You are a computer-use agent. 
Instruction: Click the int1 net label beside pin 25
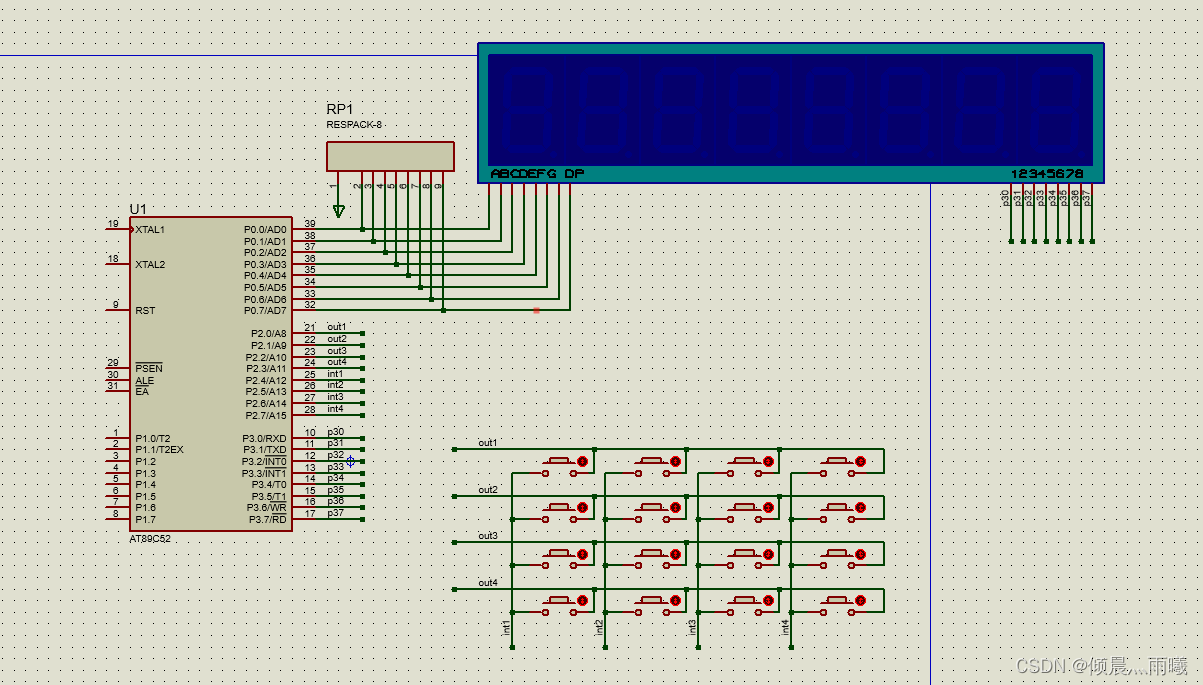[335, 374]
